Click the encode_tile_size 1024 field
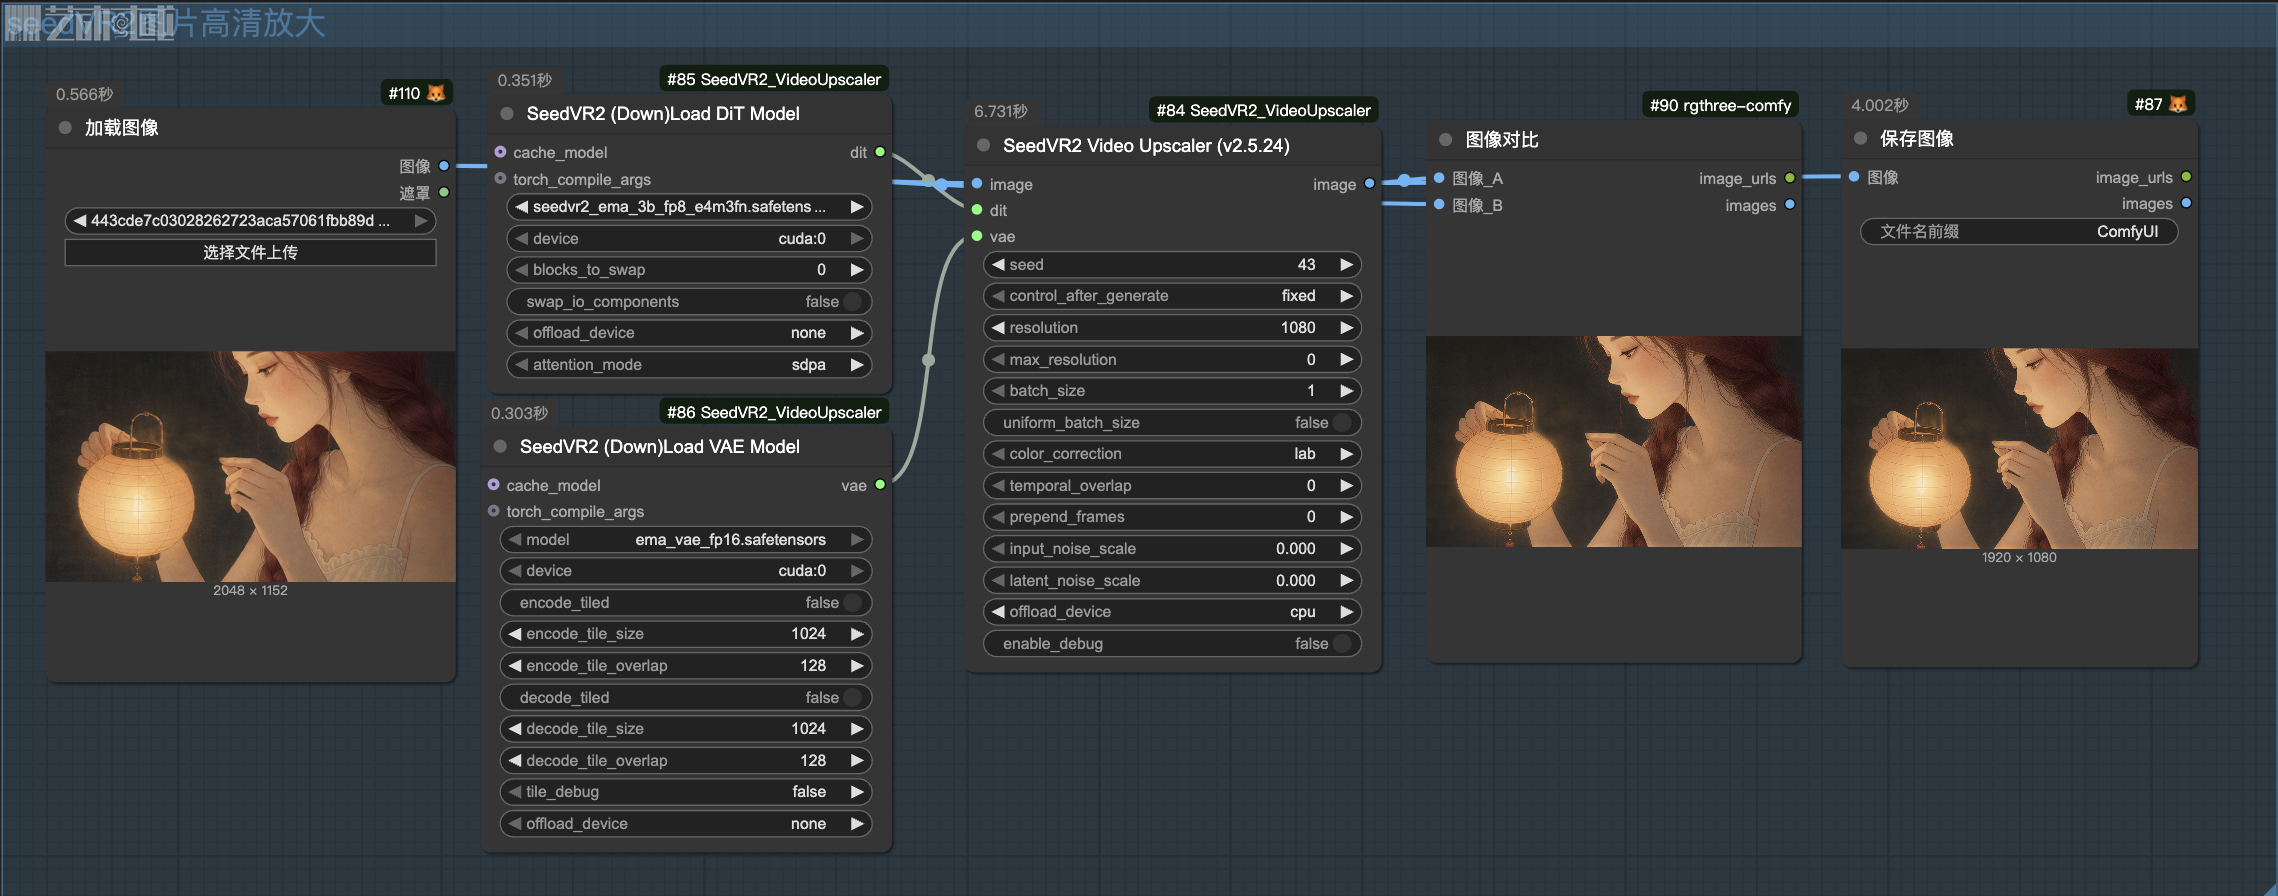Viewport: 2278px width, 896px height. click(685, 634)
